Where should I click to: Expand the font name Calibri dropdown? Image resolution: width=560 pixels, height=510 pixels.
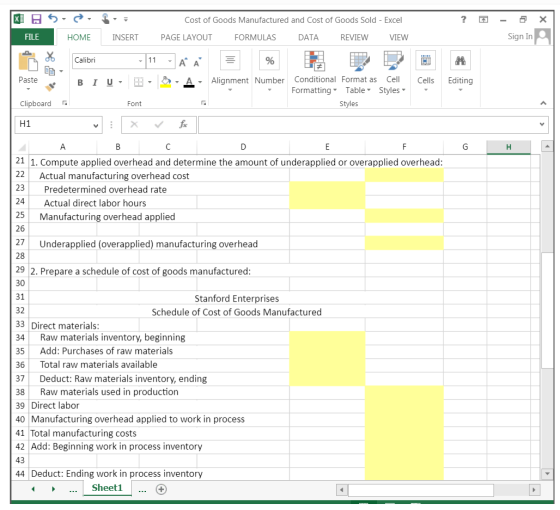140,61
